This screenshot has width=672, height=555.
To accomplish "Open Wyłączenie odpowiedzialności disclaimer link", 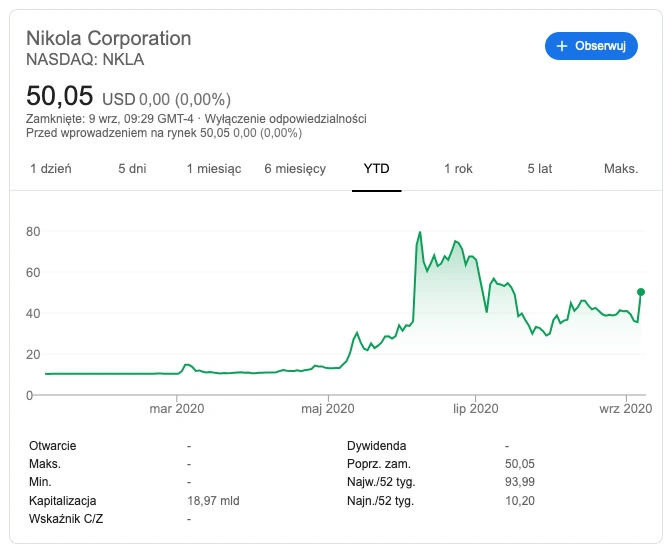I will [x=285, y=119].
